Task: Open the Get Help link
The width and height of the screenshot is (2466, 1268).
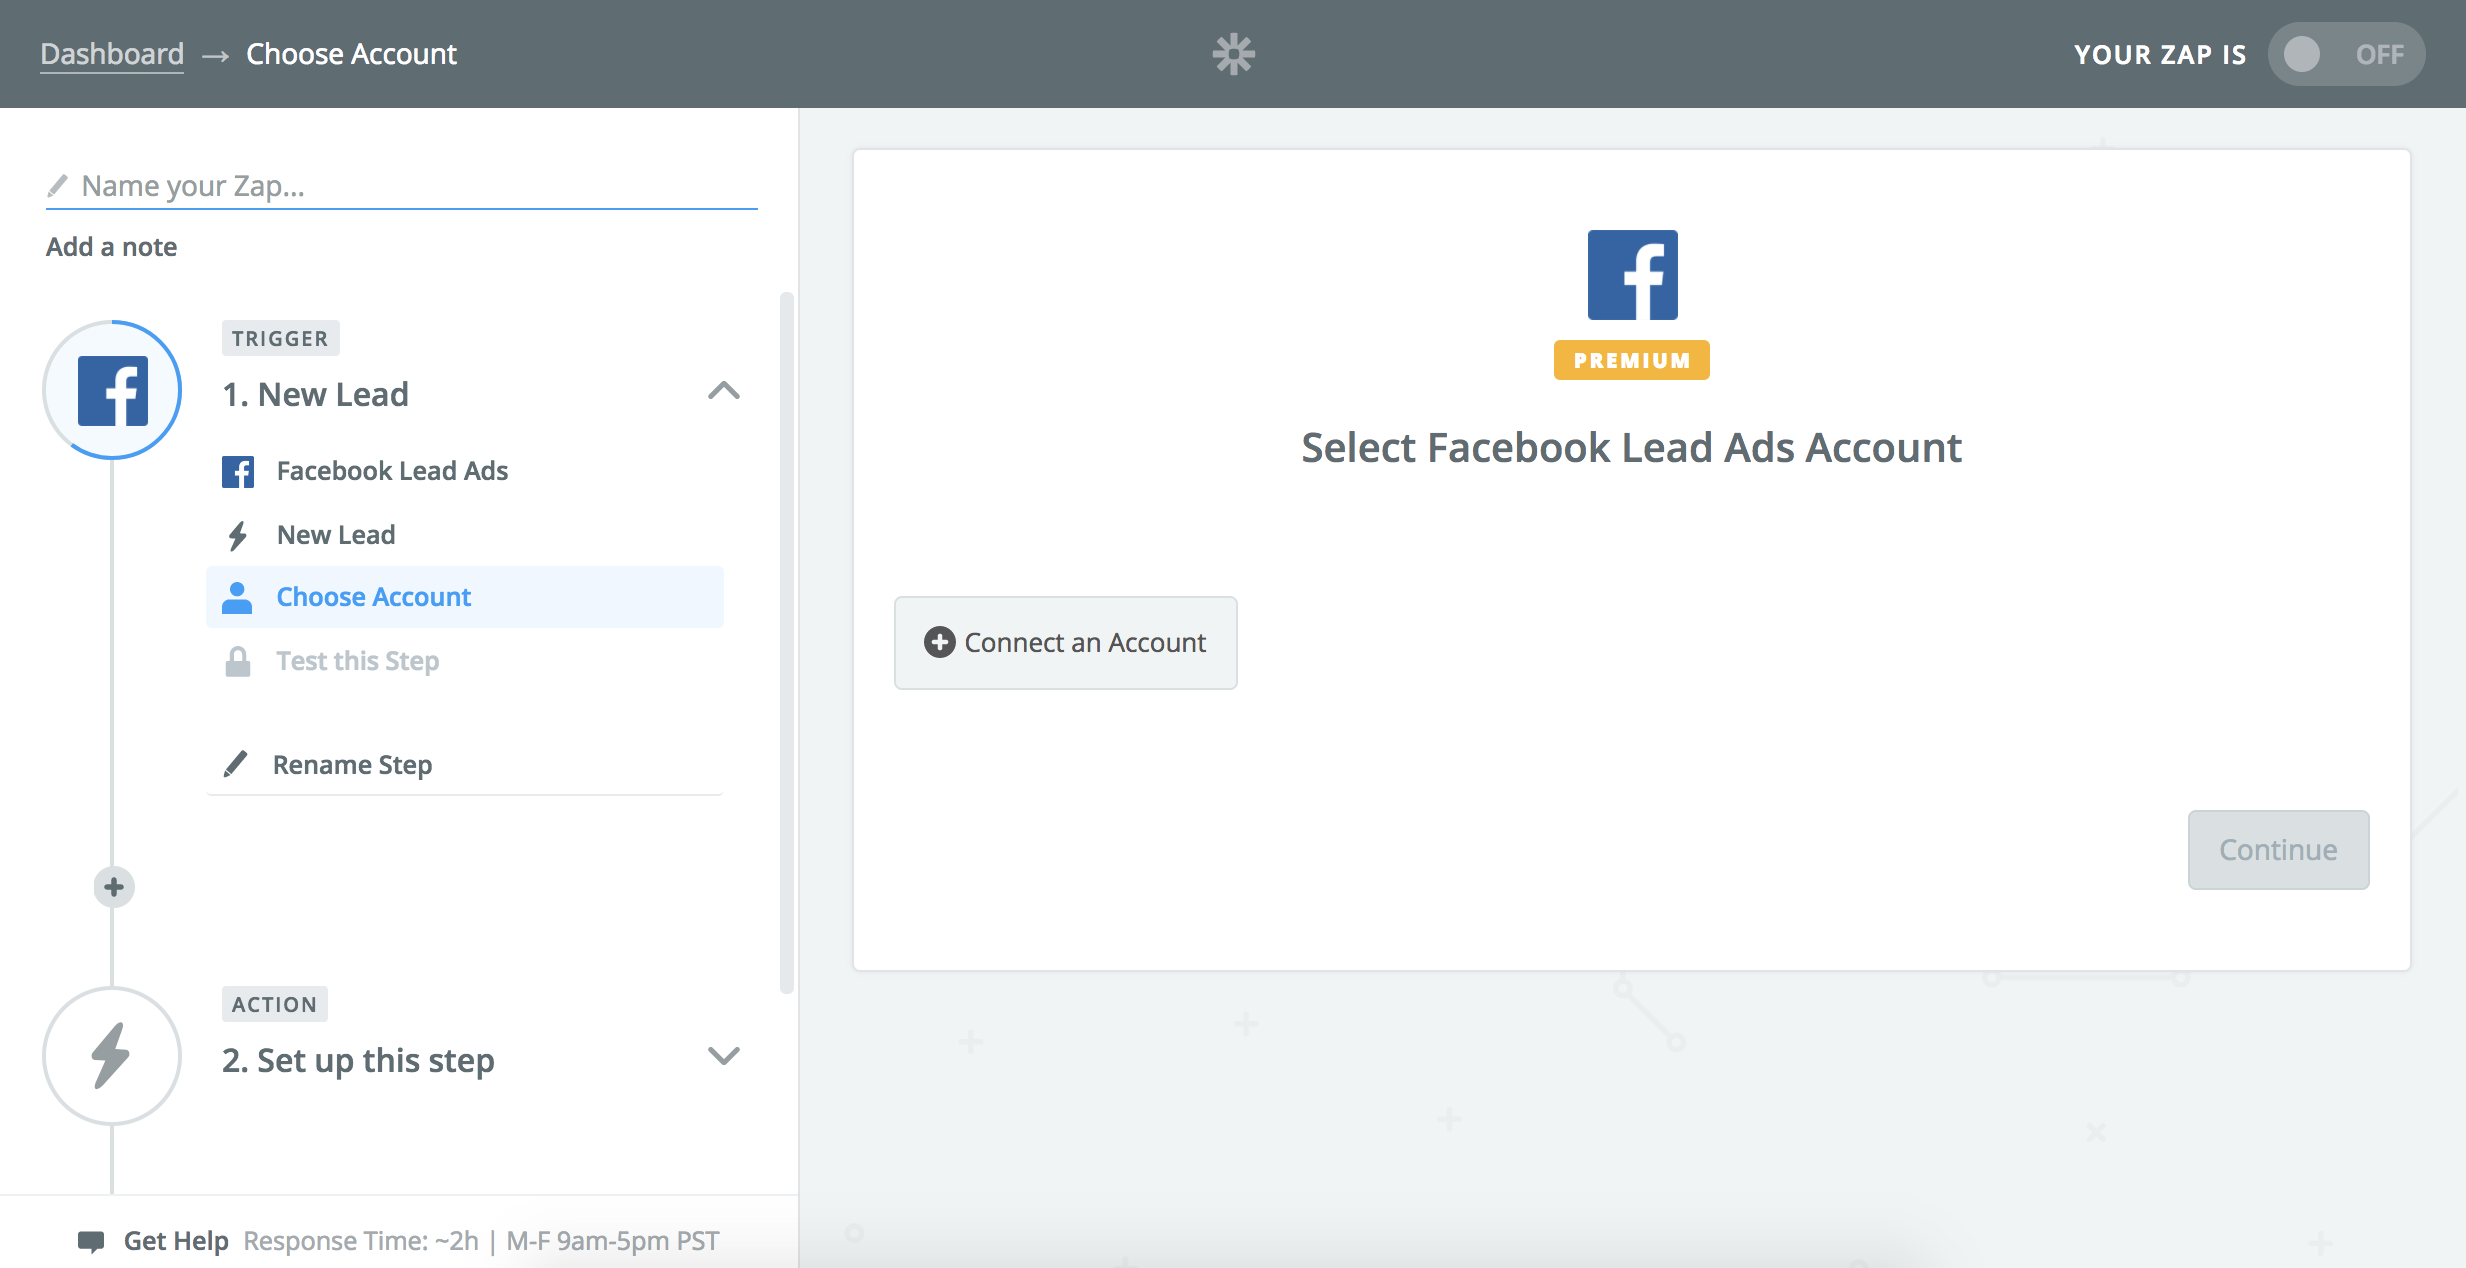Action: (x=176, y=1241)
